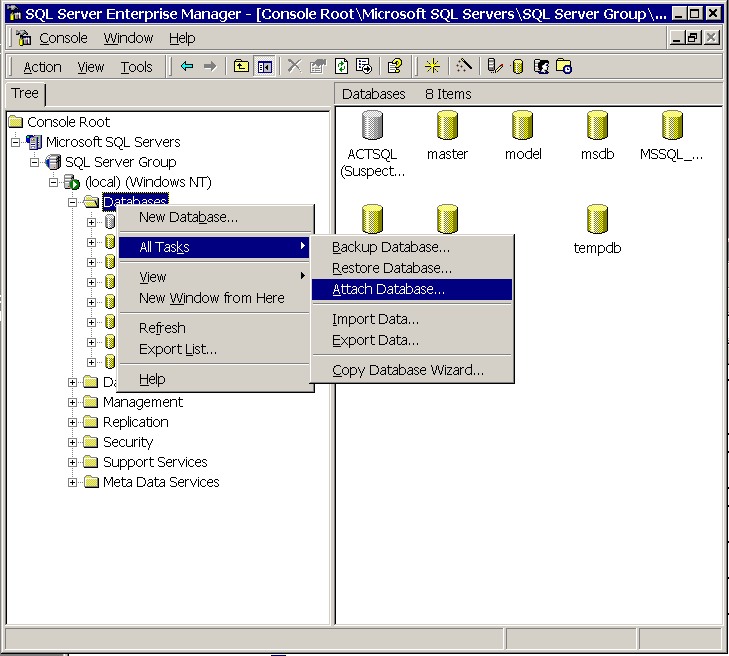Screen dimensions: 729x656
Task: Choose Export List... from context menu
Action: [x=214, y=349]
